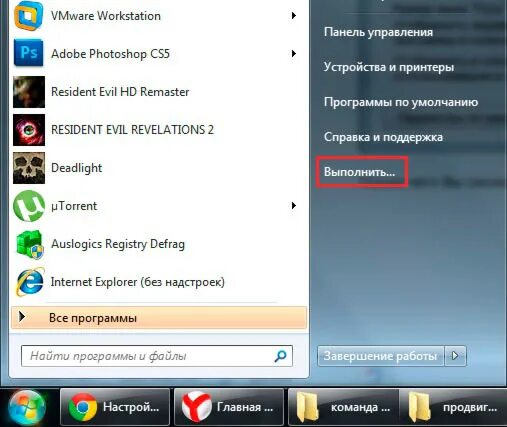This screenshot has width=507, height=427.
Task: Expand µTorrent jump list arrow
Action: point(293,206)
